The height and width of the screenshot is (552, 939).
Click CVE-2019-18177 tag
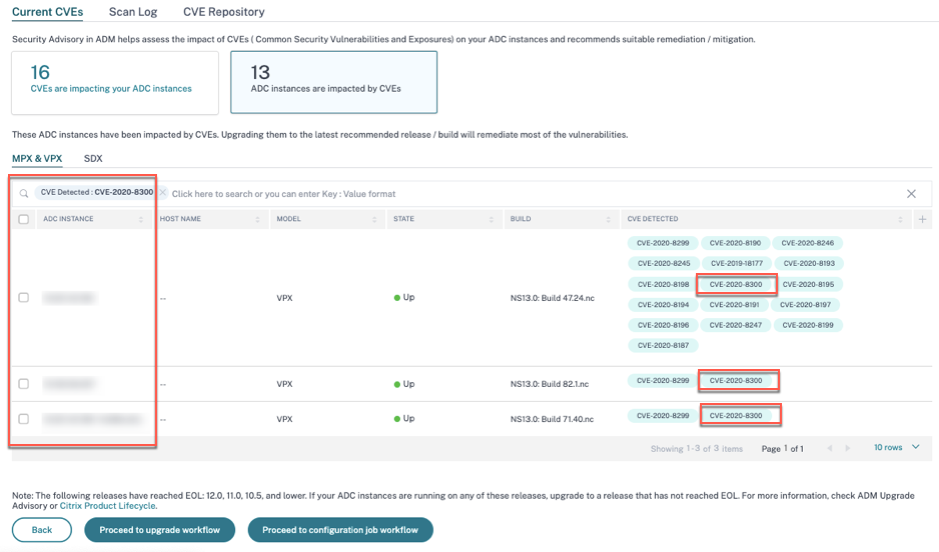(x=736, y=263)
